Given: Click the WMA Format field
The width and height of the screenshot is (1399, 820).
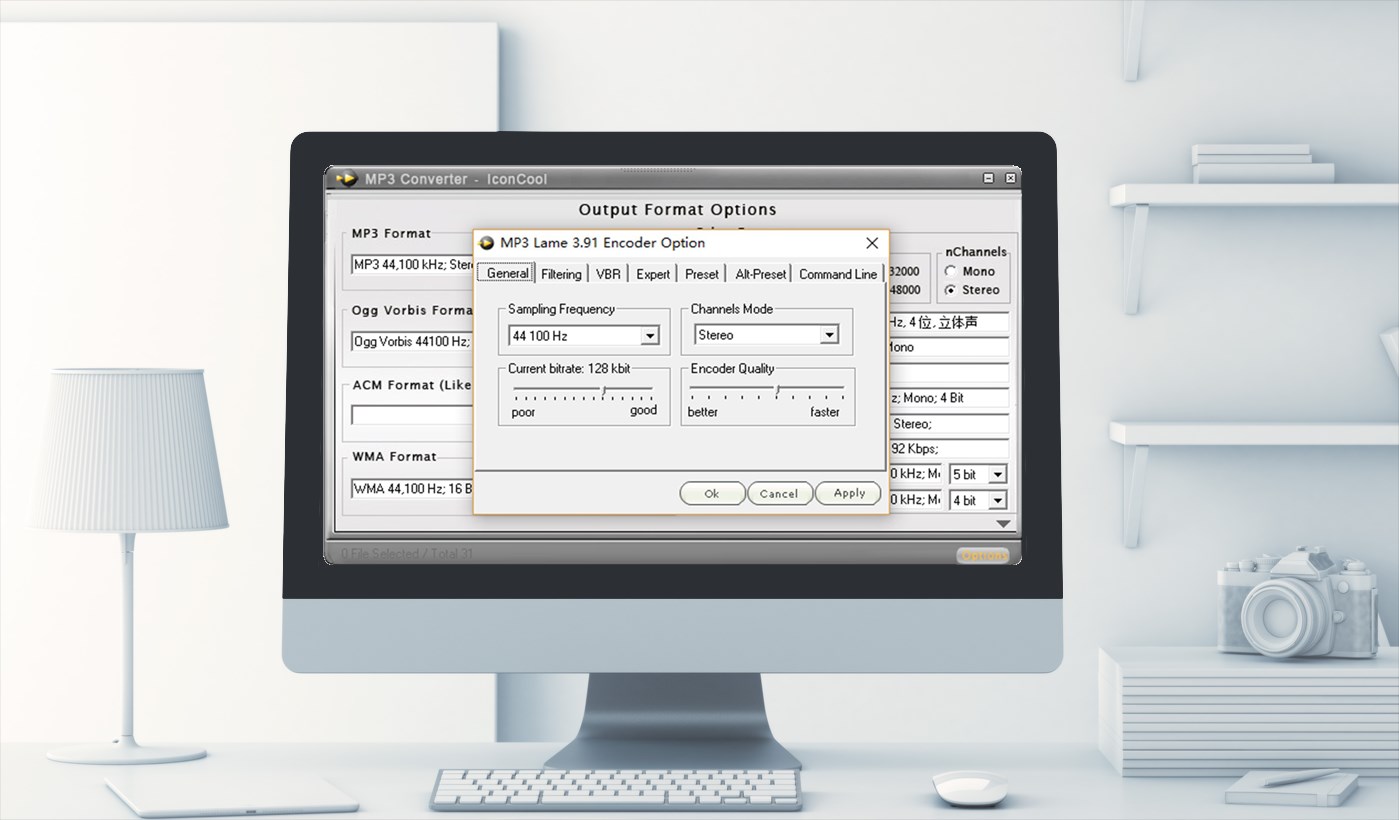Looking at the screenshot, I should click(412, 489).
